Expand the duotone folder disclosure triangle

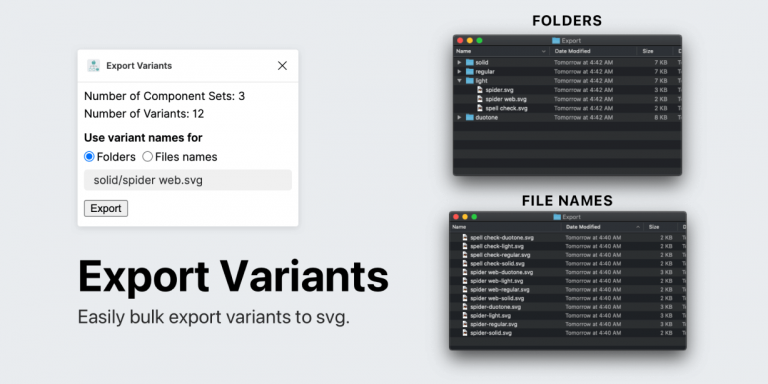[459, 118]
